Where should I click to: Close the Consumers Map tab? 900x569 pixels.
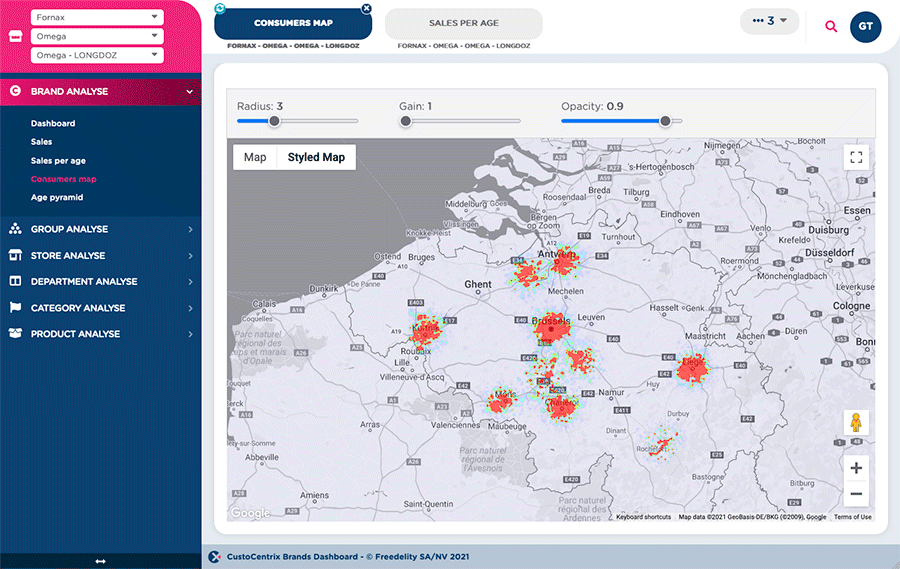point(366,9)
